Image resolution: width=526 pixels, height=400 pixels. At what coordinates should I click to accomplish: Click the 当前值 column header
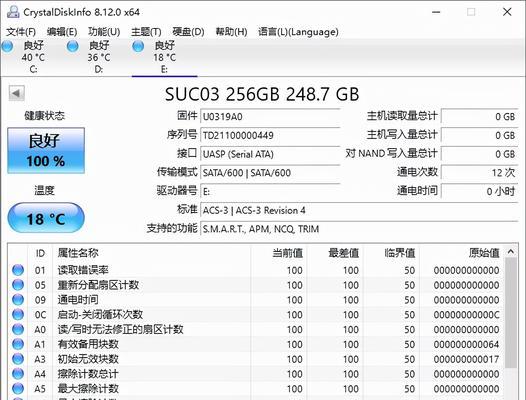click(x=278, y=253)
